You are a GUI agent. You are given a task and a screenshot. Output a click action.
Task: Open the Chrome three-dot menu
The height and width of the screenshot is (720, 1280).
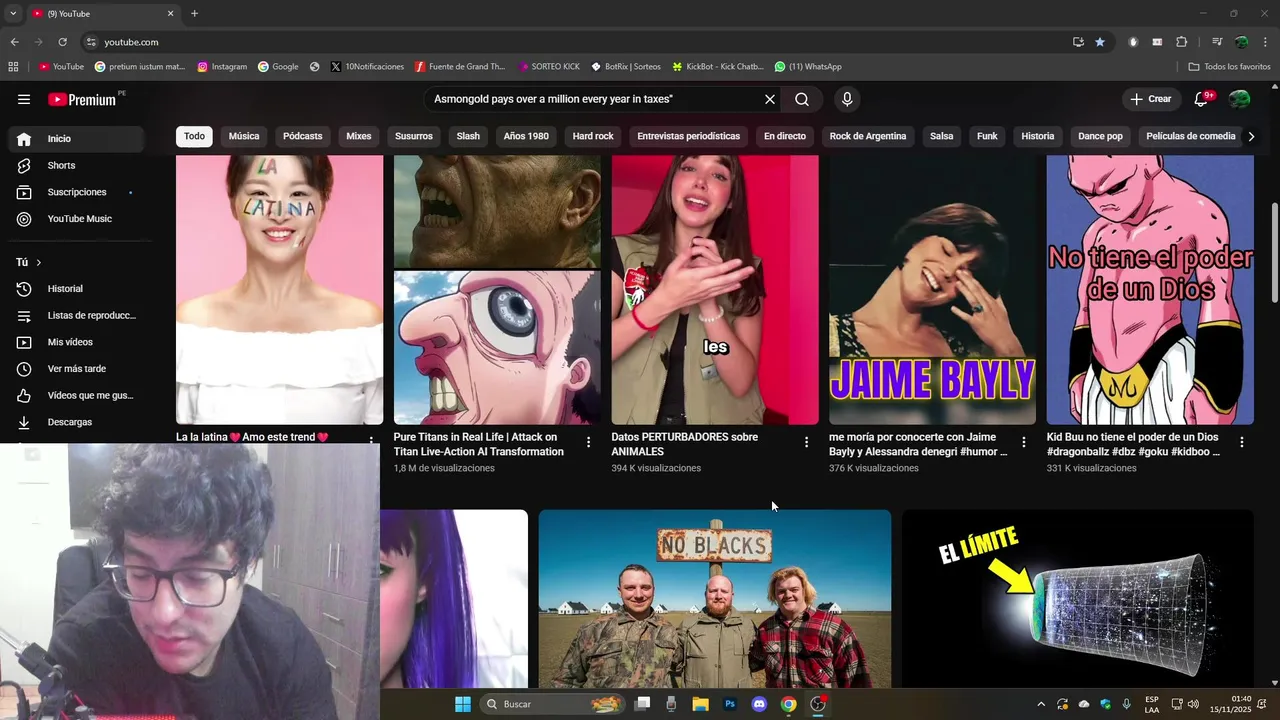click(1265, 42)
